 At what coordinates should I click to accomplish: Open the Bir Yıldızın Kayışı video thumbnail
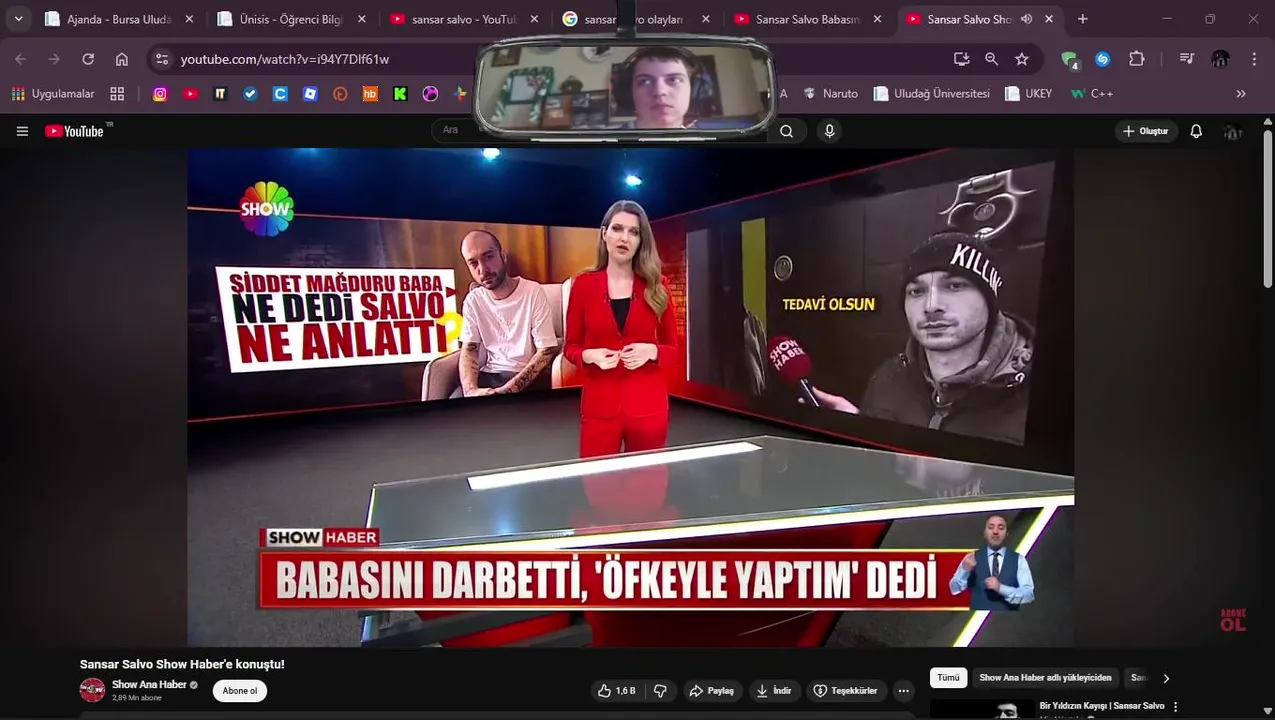(981, 709)
